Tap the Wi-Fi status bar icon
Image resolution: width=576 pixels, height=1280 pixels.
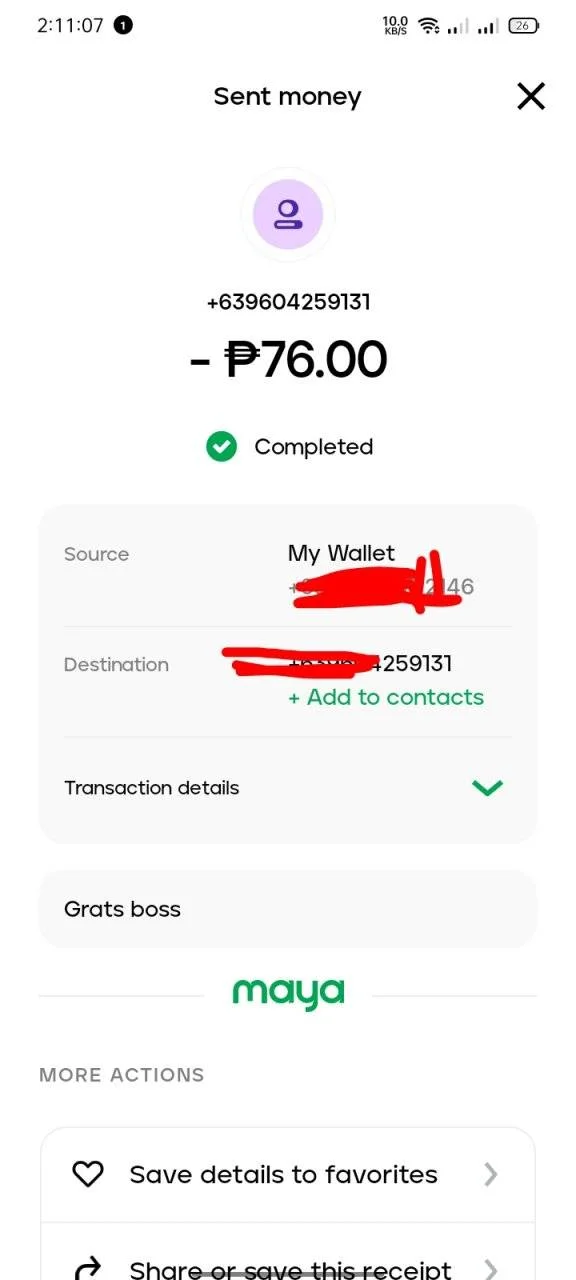(x=429, y=26)
